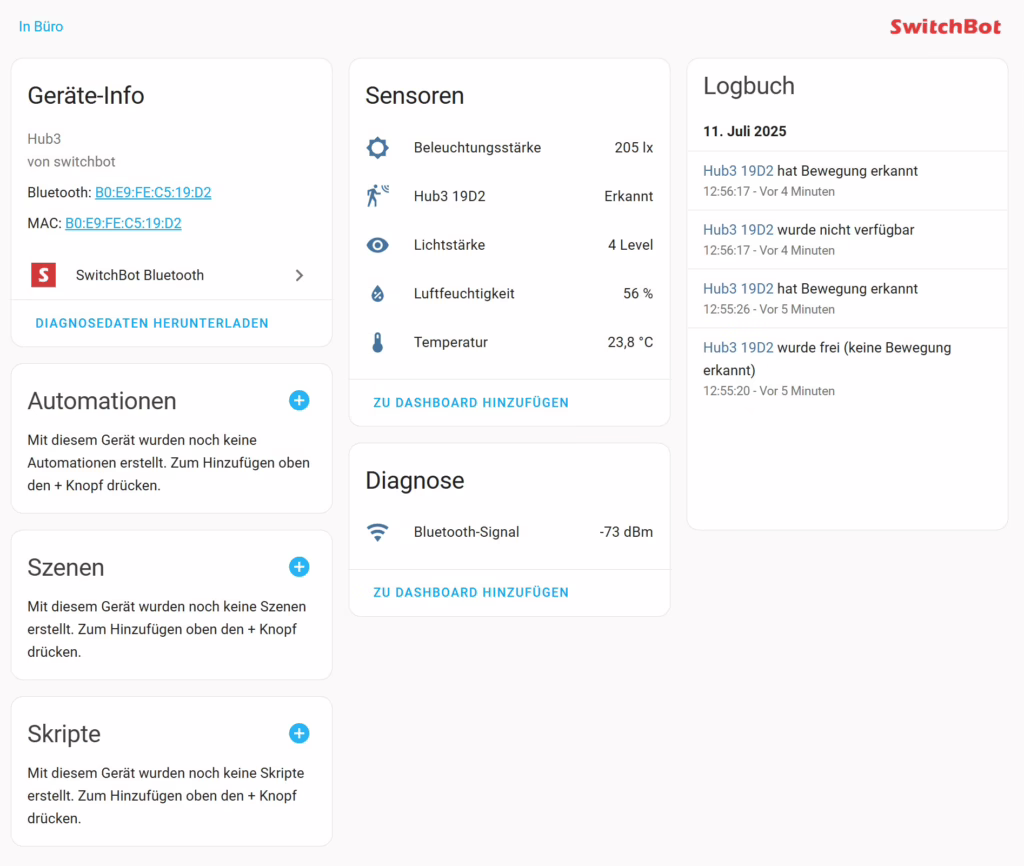The image size is (1024, 866).
Task: Click Diagnosedaten herunterladen button
Action: coord(152,323)
